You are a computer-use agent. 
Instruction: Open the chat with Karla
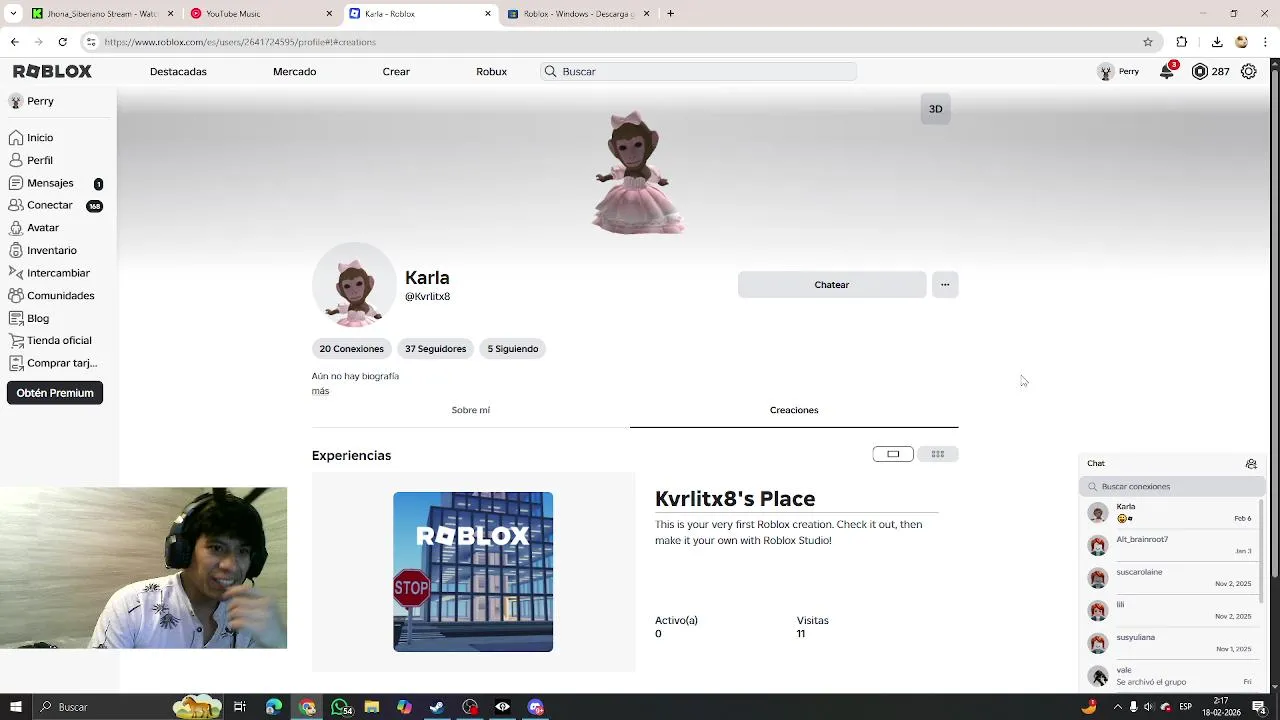tap(1170, 513)
